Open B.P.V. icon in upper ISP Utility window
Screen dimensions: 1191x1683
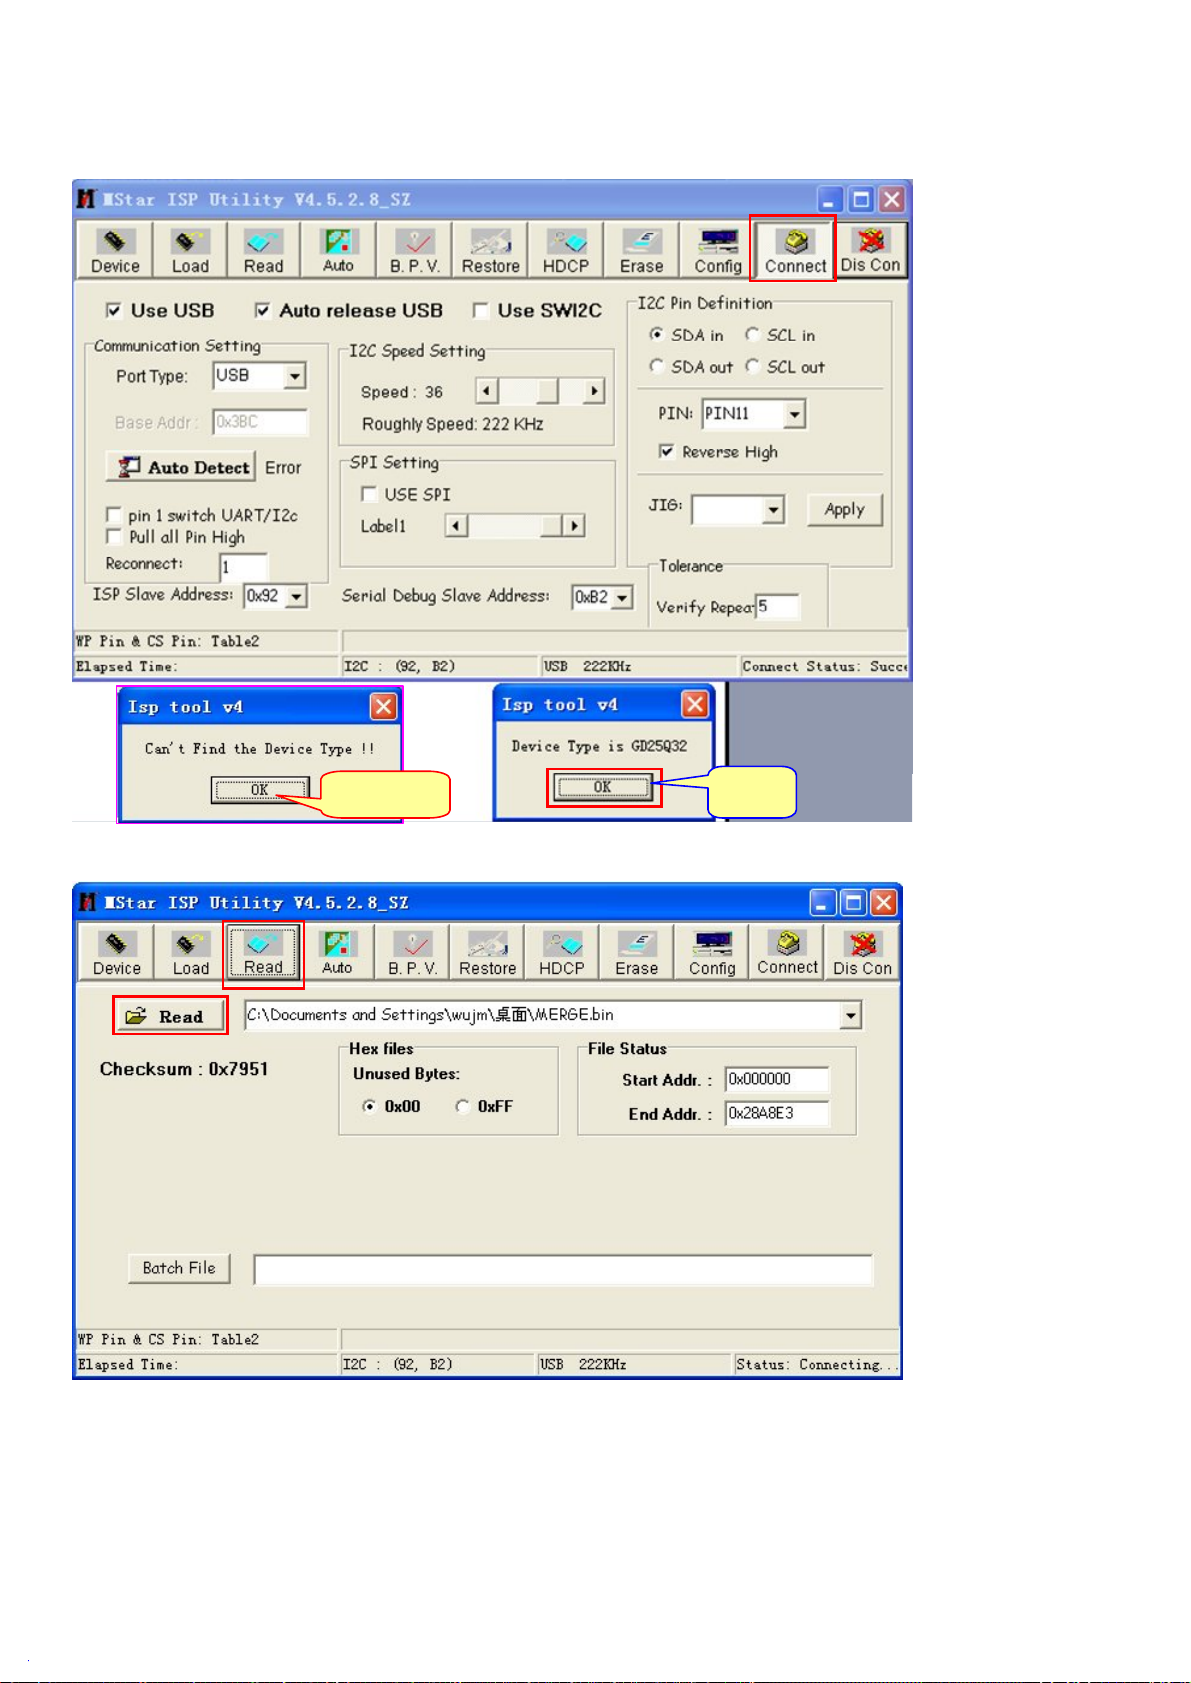pyautogui.click(x=414, y=250)
